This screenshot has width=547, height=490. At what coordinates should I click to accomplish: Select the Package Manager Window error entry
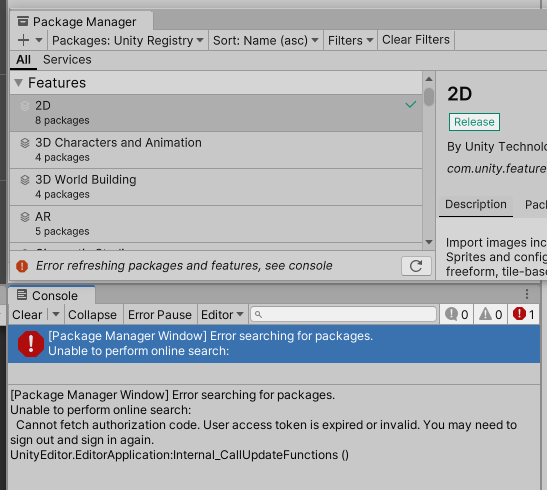(274, 344)
